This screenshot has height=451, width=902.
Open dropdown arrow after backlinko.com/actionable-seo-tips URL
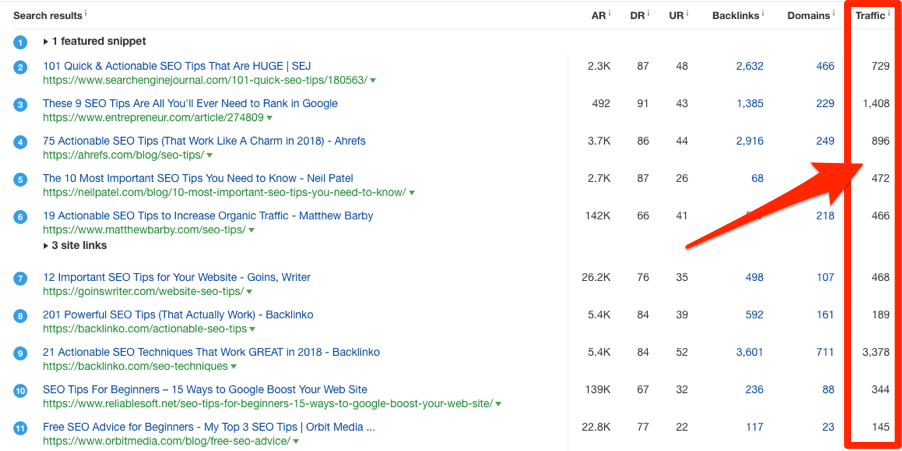pos(253,329)
